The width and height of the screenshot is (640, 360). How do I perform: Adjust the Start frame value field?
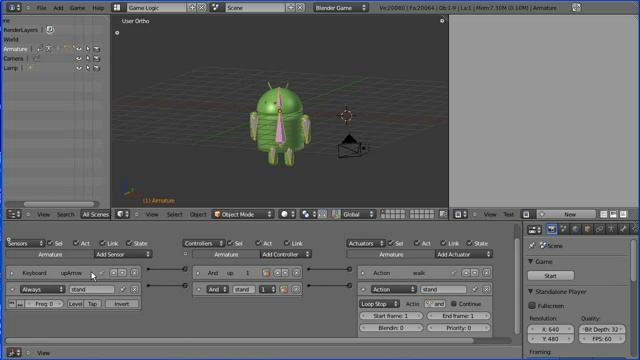[391, 316]
